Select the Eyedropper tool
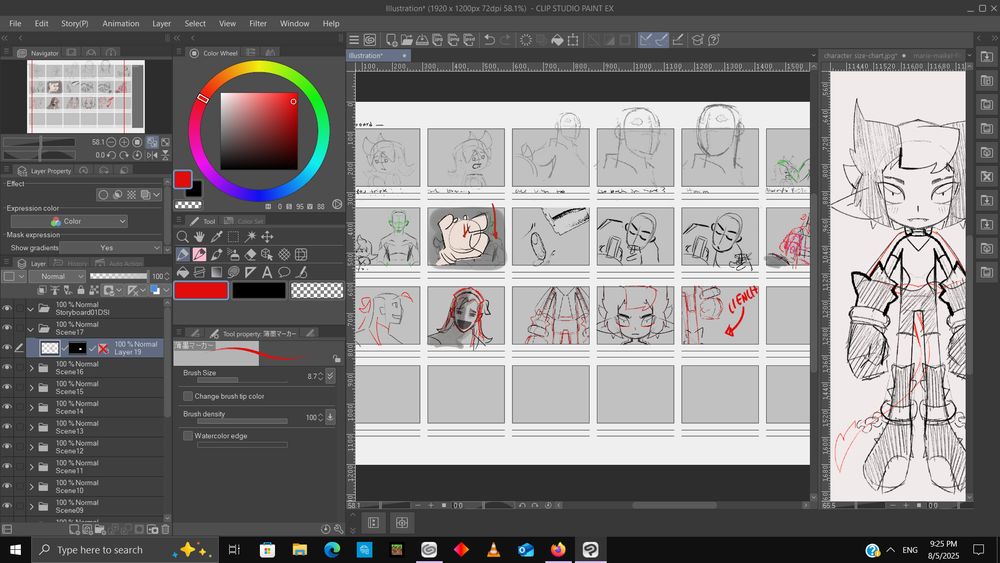Viewport: 1000px width, 563px height. 216,237
